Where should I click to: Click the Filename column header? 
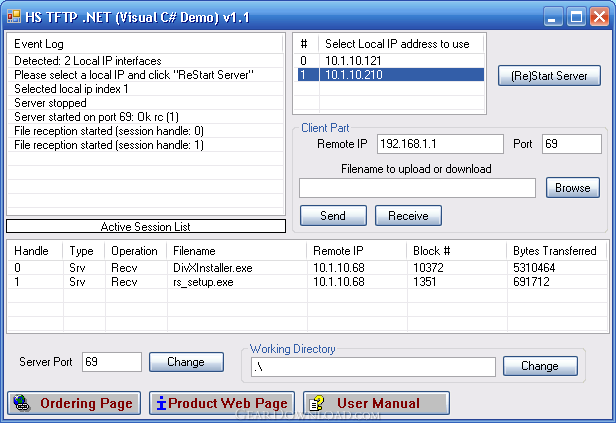pyautogui.click(x=237, y=251)
